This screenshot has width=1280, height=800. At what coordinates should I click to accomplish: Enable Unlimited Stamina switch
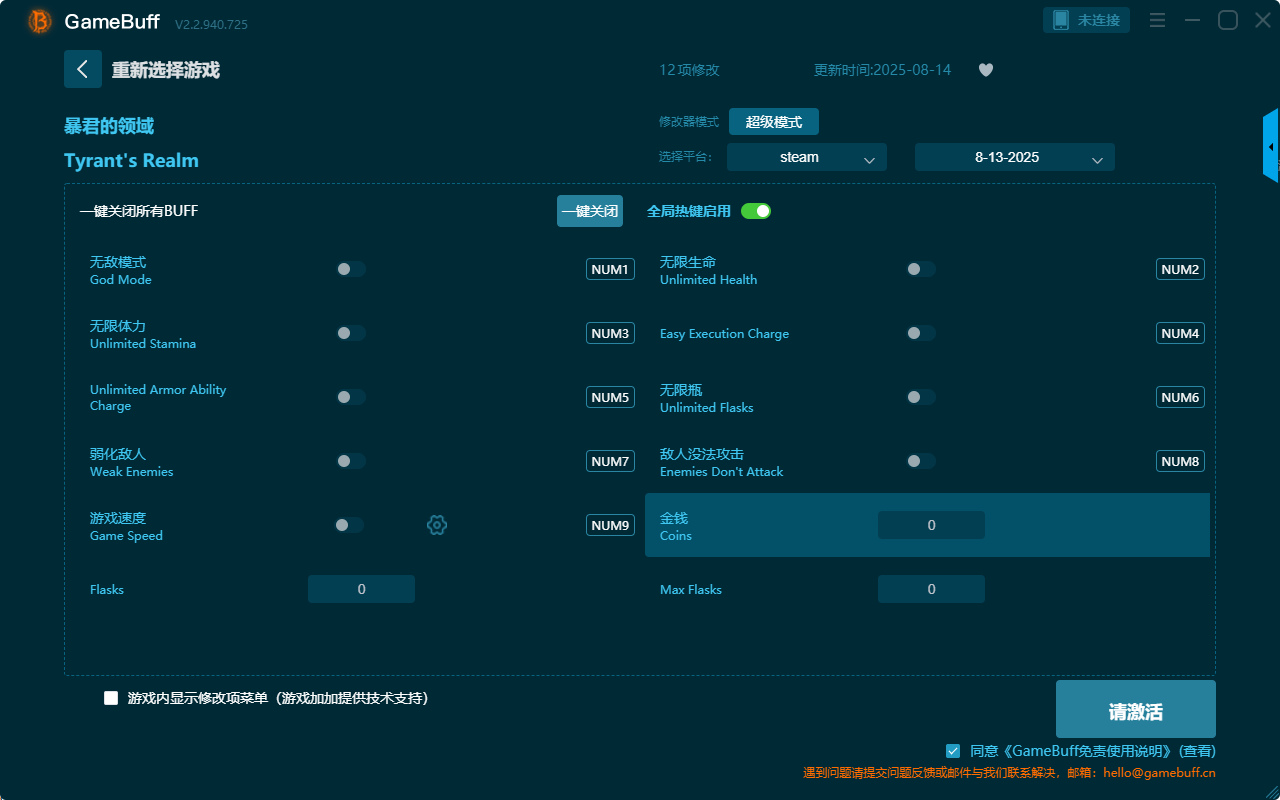(351, 333)
